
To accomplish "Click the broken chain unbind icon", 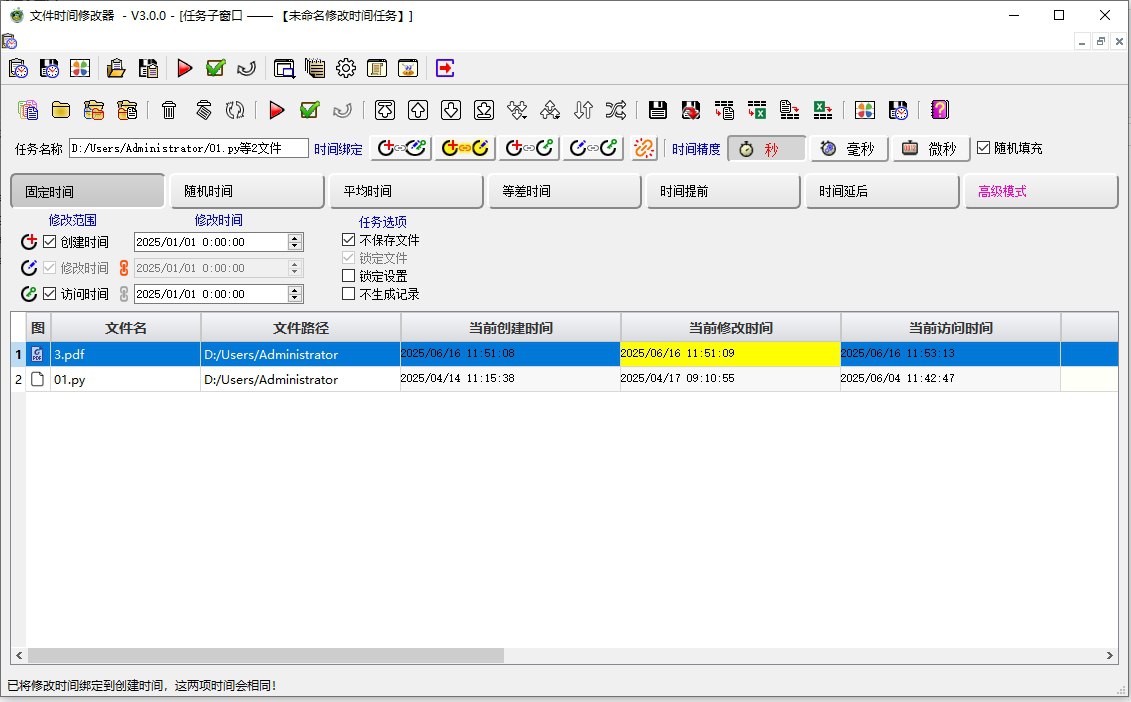I will coord(644,147).
